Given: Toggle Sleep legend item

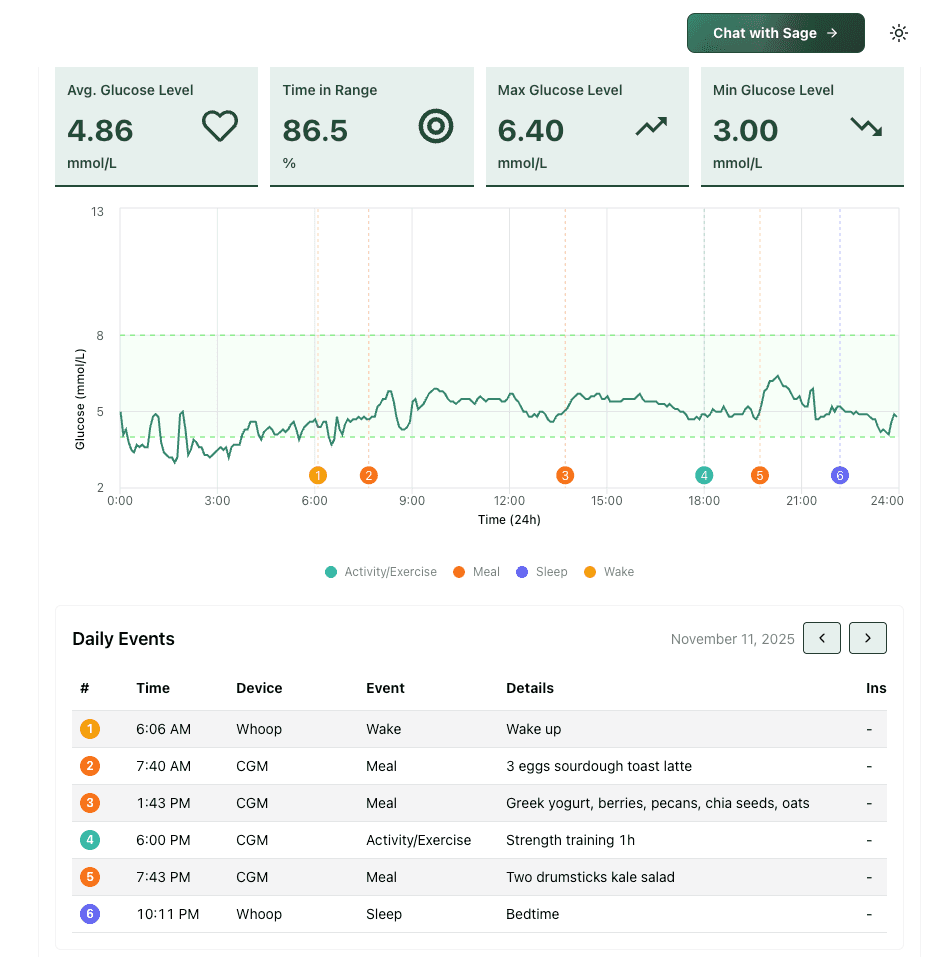Looking at the screenshot, I should (541, 572).
